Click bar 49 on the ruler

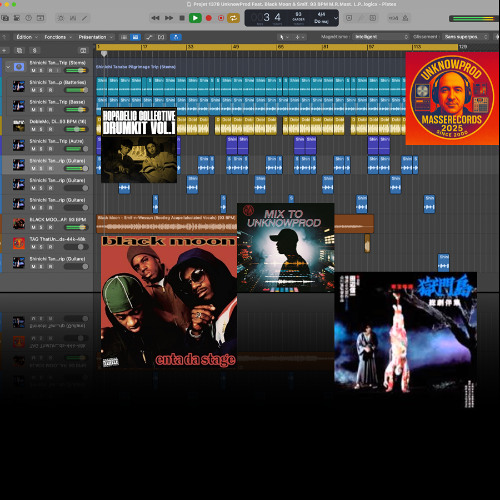pos(236,47)
